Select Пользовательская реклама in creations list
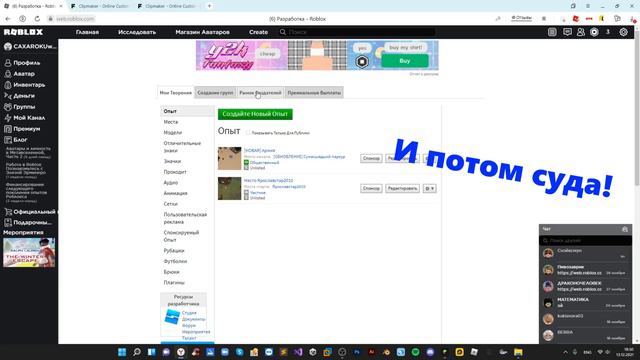The image size is (640, 360). coord(185,218)
